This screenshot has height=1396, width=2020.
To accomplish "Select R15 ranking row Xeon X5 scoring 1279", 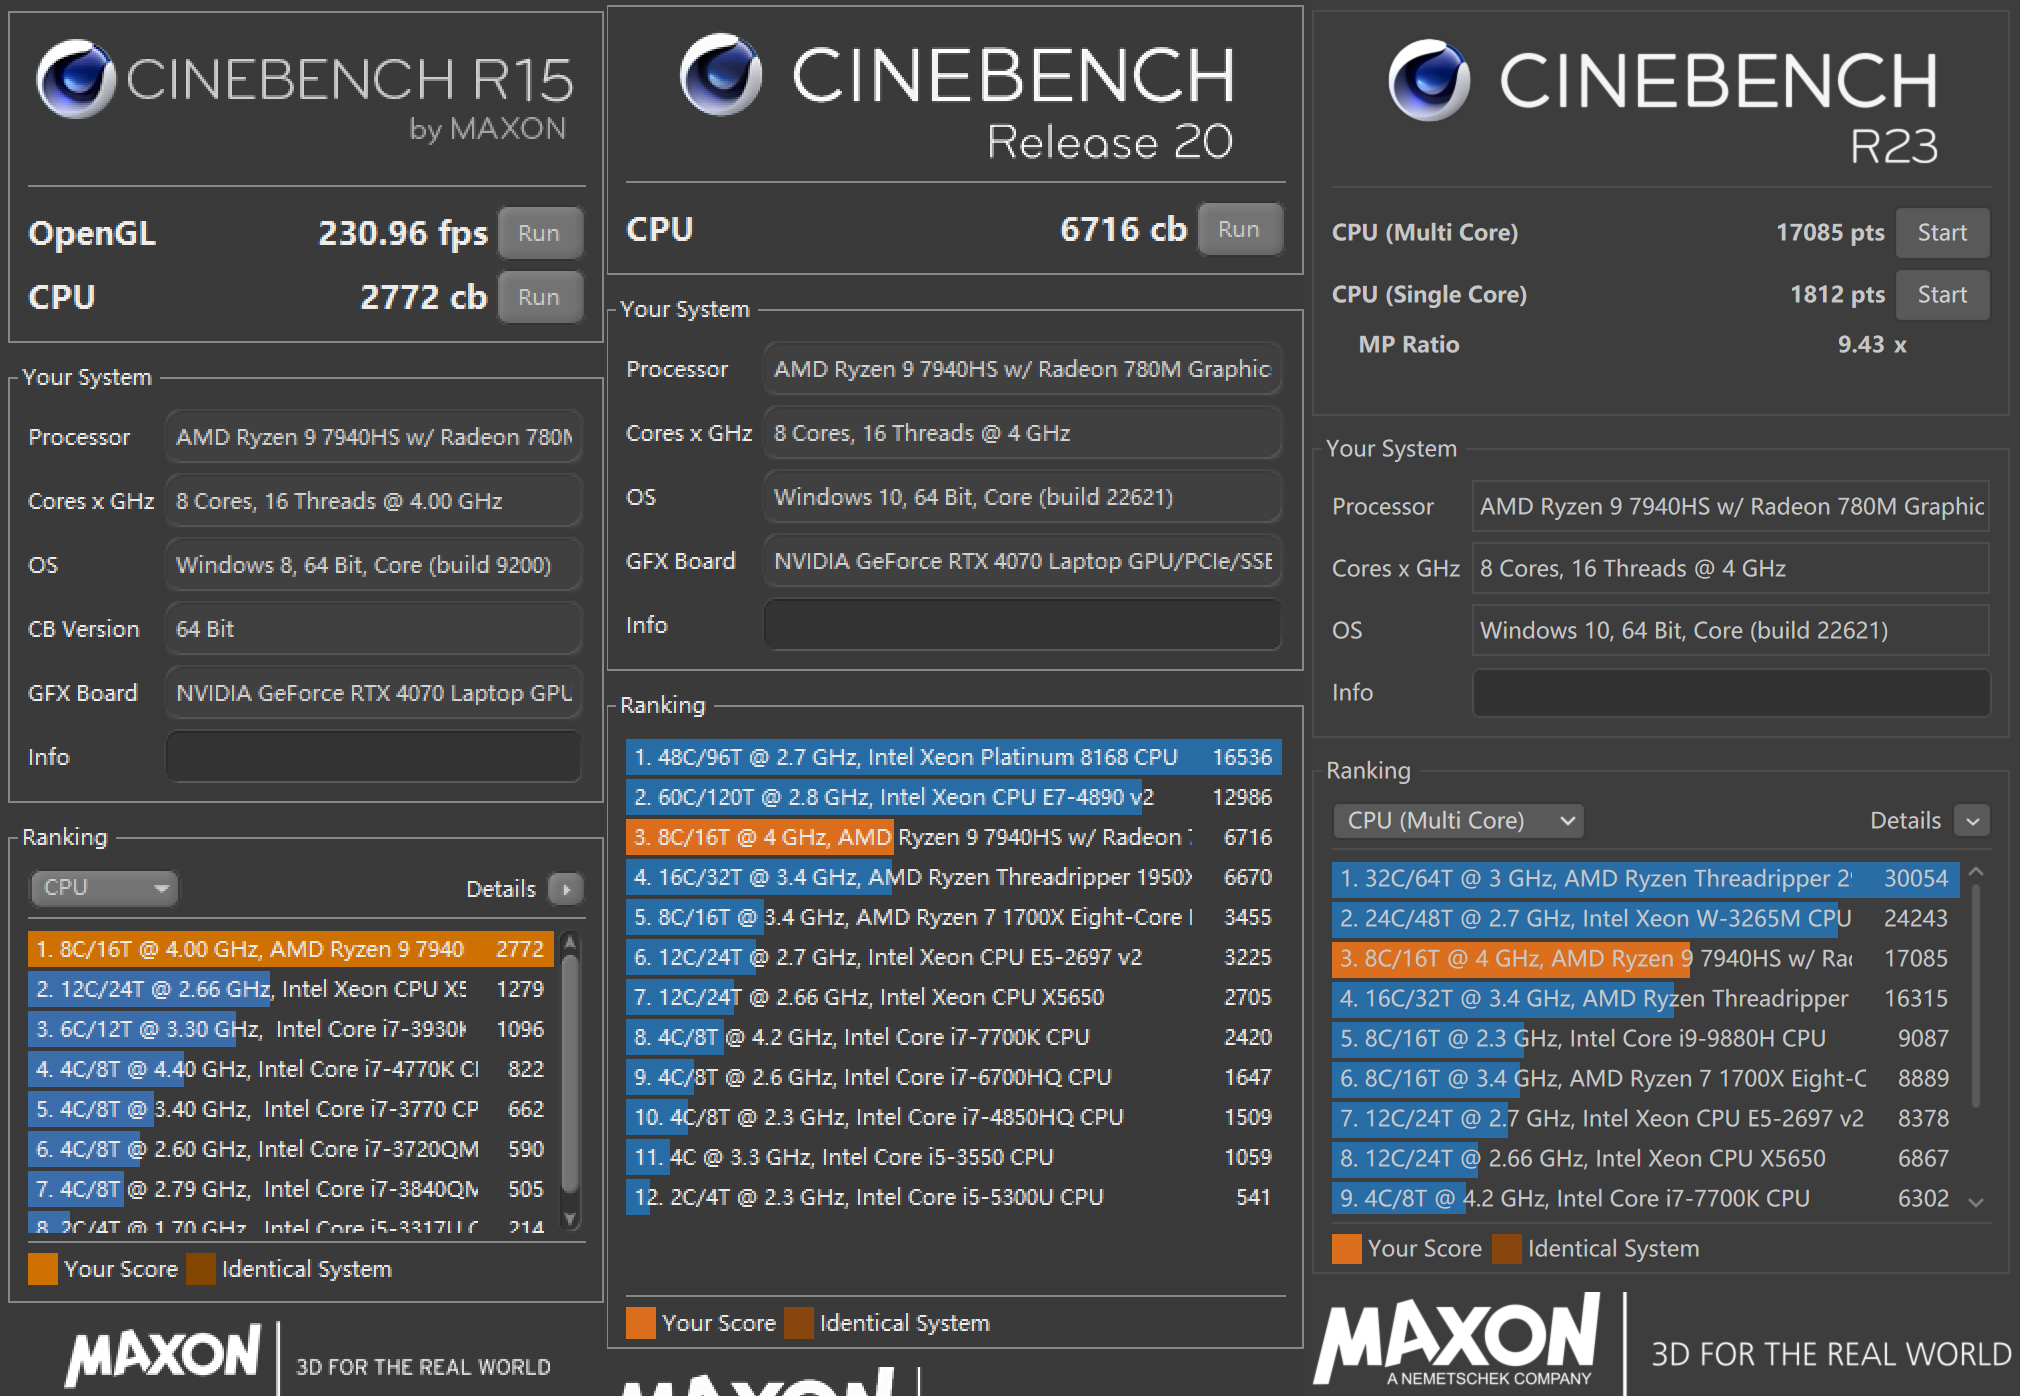I will [291, 989].
